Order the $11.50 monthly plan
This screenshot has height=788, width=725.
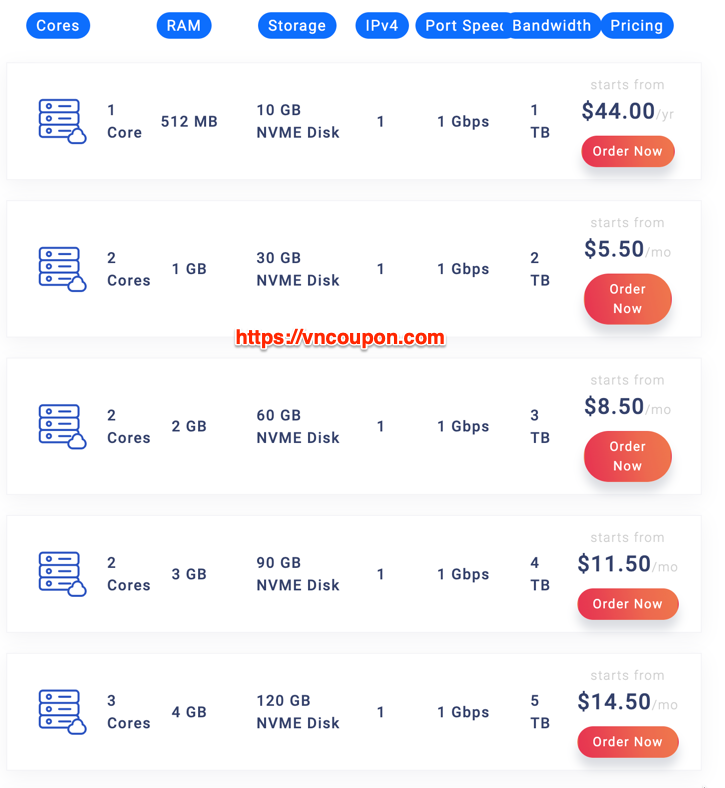click(x=628, y=604)
